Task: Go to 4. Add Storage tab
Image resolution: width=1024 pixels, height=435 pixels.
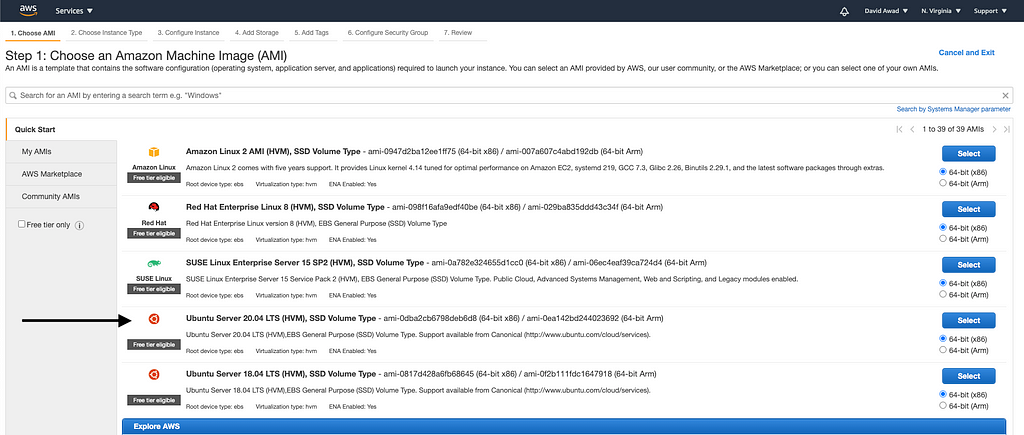Action: tap(257, 33)
